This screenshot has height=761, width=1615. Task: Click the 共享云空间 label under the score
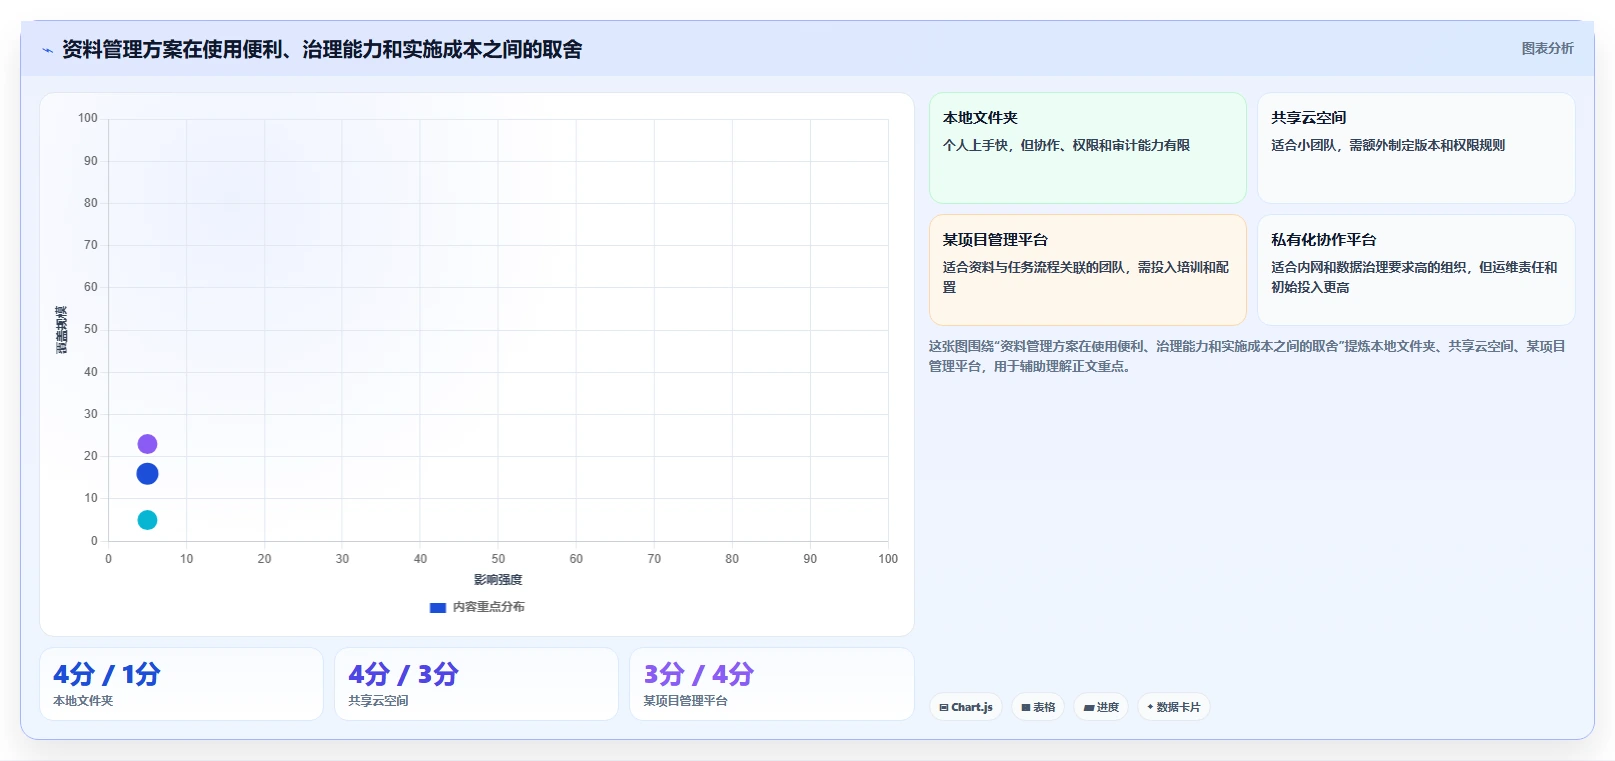click(378, 701)
